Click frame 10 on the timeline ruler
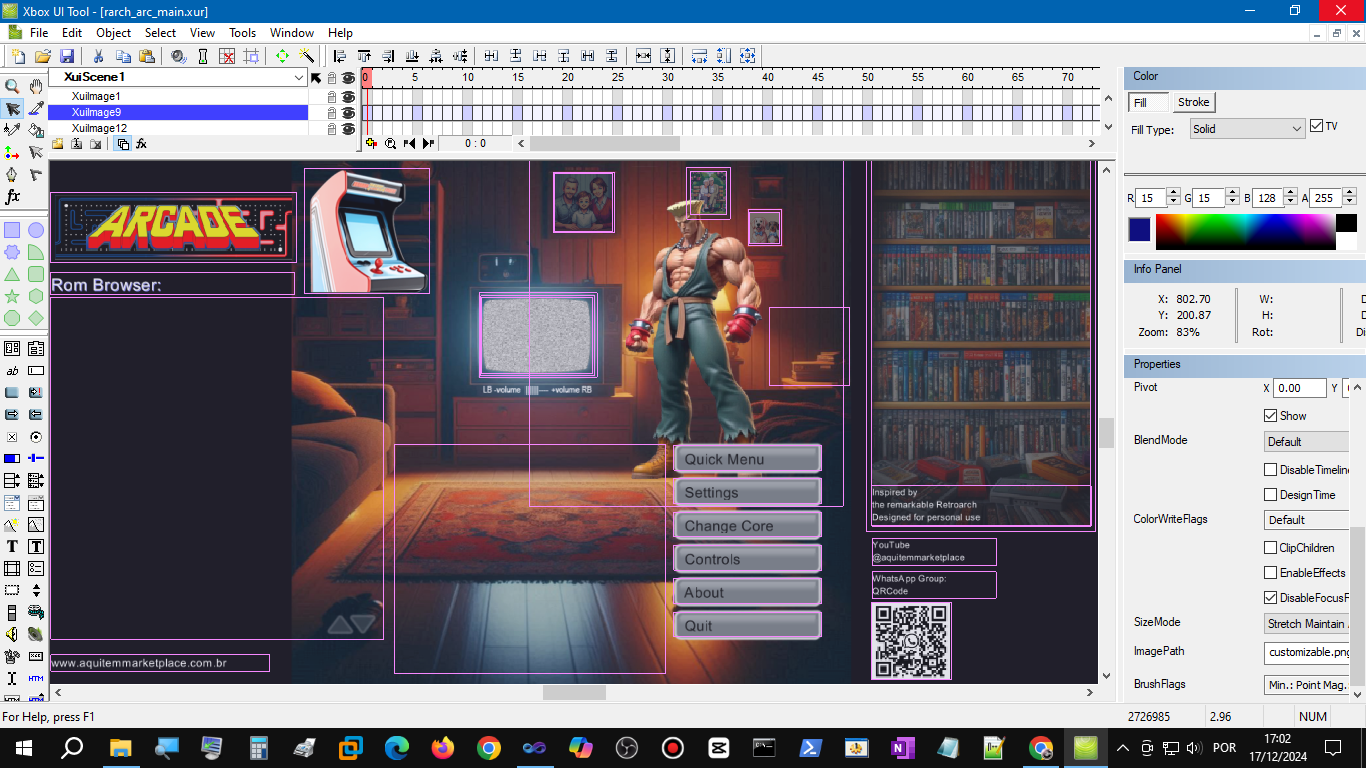Image resolution: width=1366 pixels, height=768 pixels. tap(467, 77)
